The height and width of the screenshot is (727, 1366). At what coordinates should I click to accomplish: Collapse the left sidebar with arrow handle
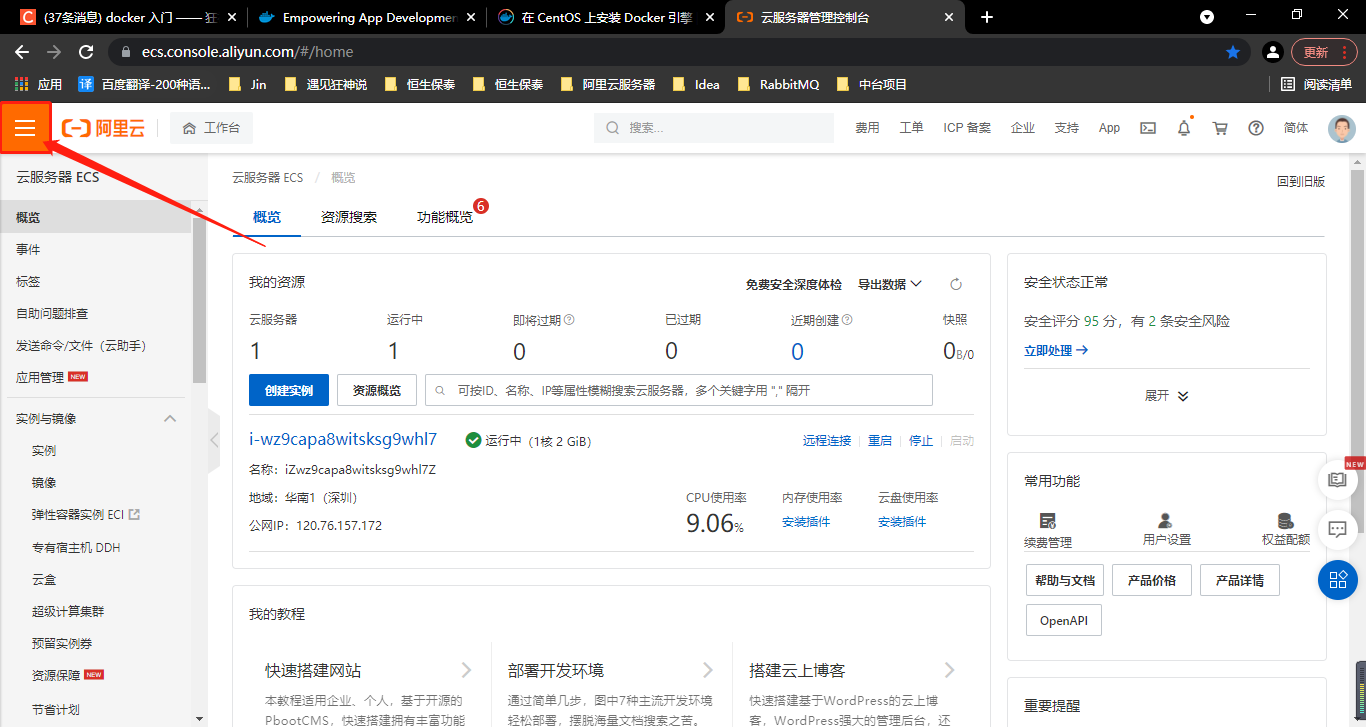(x=214, y=440)
